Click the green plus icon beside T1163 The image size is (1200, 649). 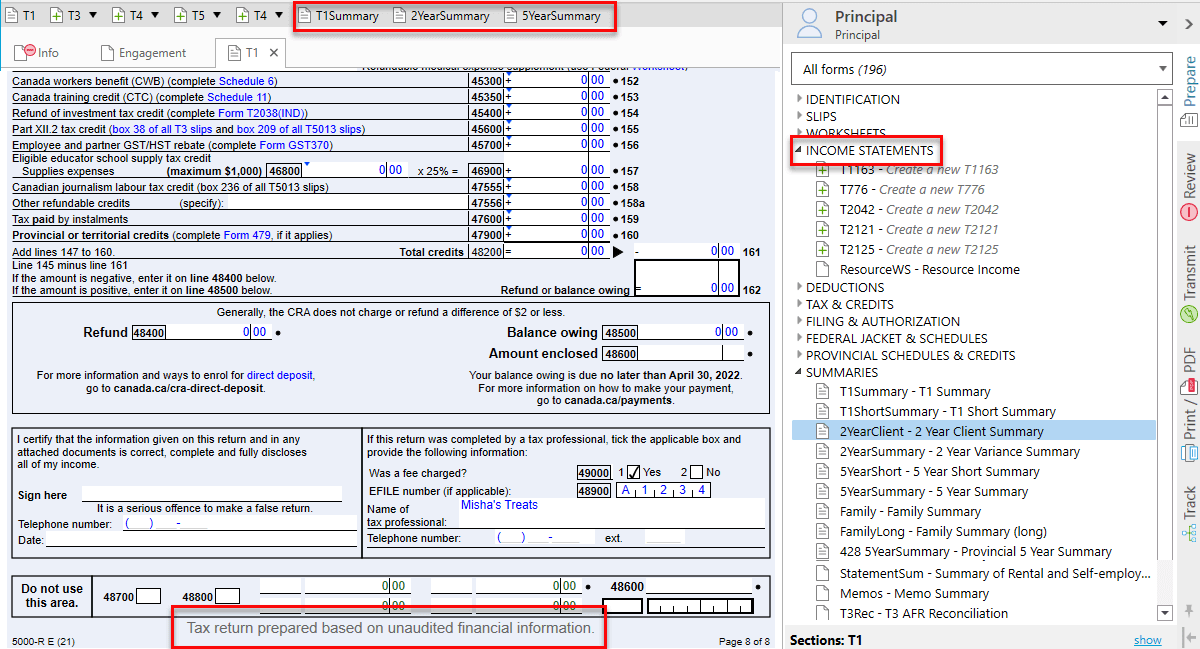822,170
